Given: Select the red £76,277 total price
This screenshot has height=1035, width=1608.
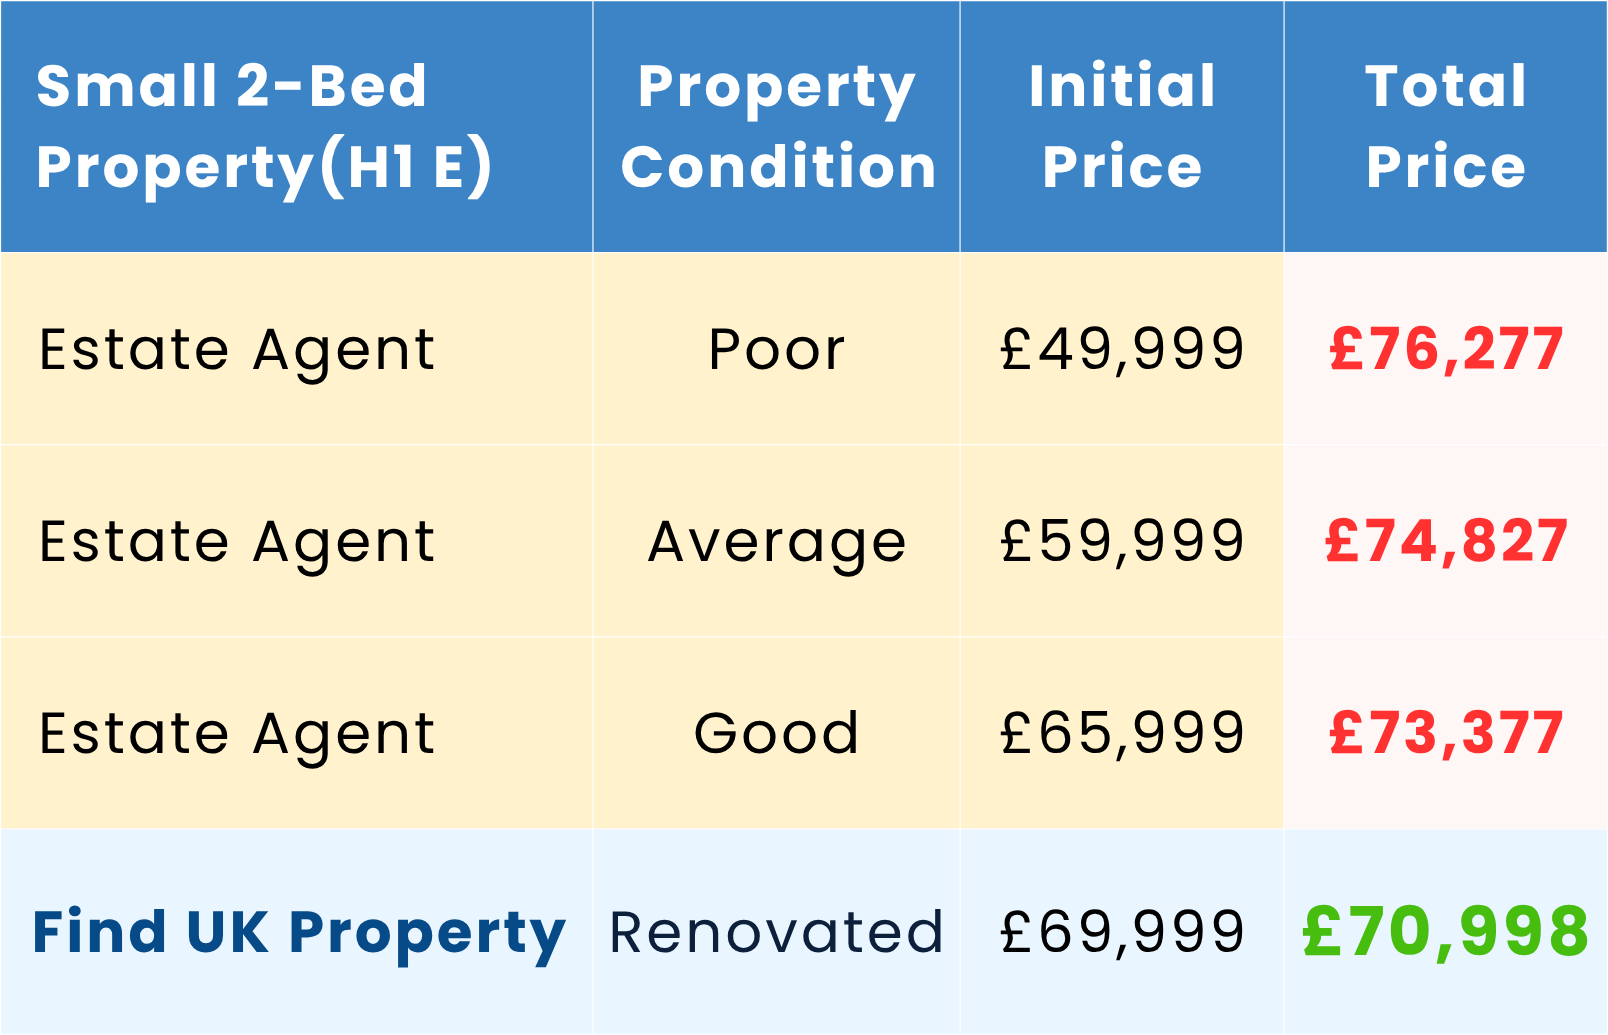Looking at the screenshot, I should click(1446, 349).
